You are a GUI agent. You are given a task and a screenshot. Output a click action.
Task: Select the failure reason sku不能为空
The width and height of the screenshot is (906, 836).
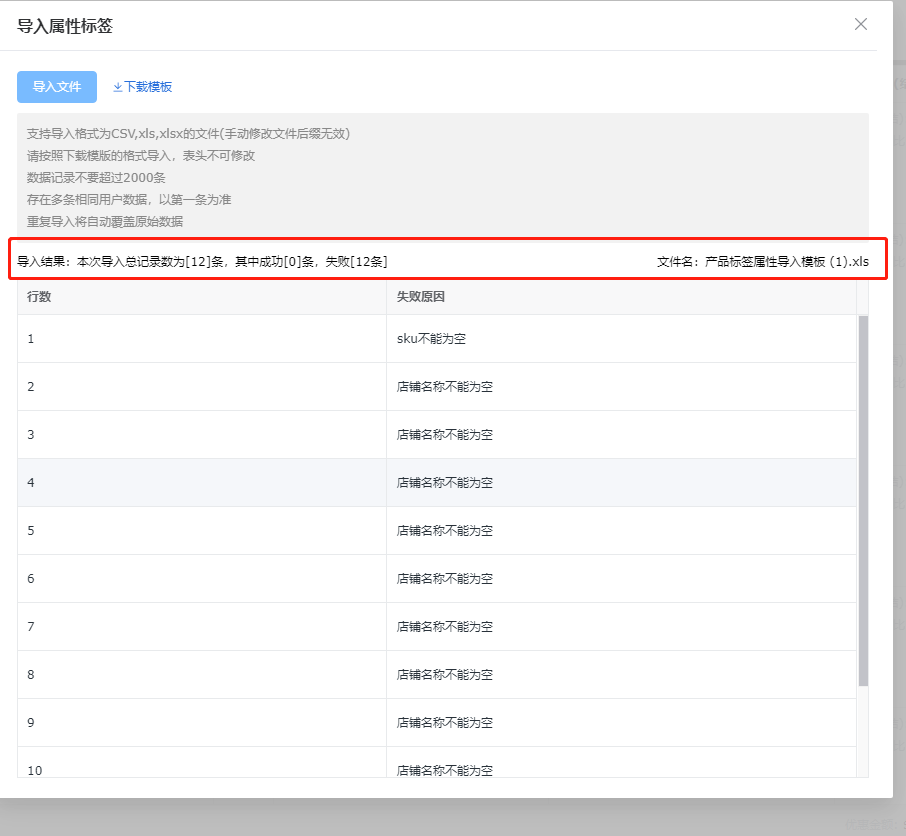(431, 339)
